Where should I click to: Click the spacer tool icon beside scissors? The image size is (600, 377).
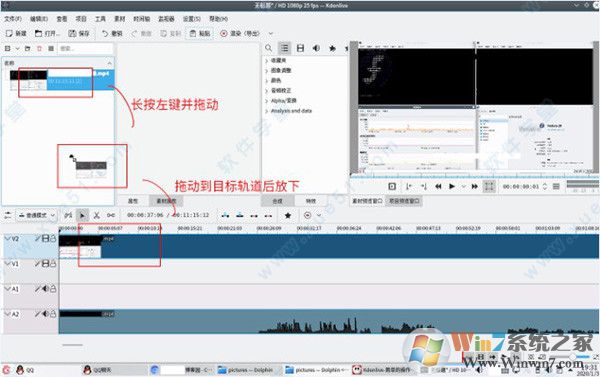(x=111, y=215)
